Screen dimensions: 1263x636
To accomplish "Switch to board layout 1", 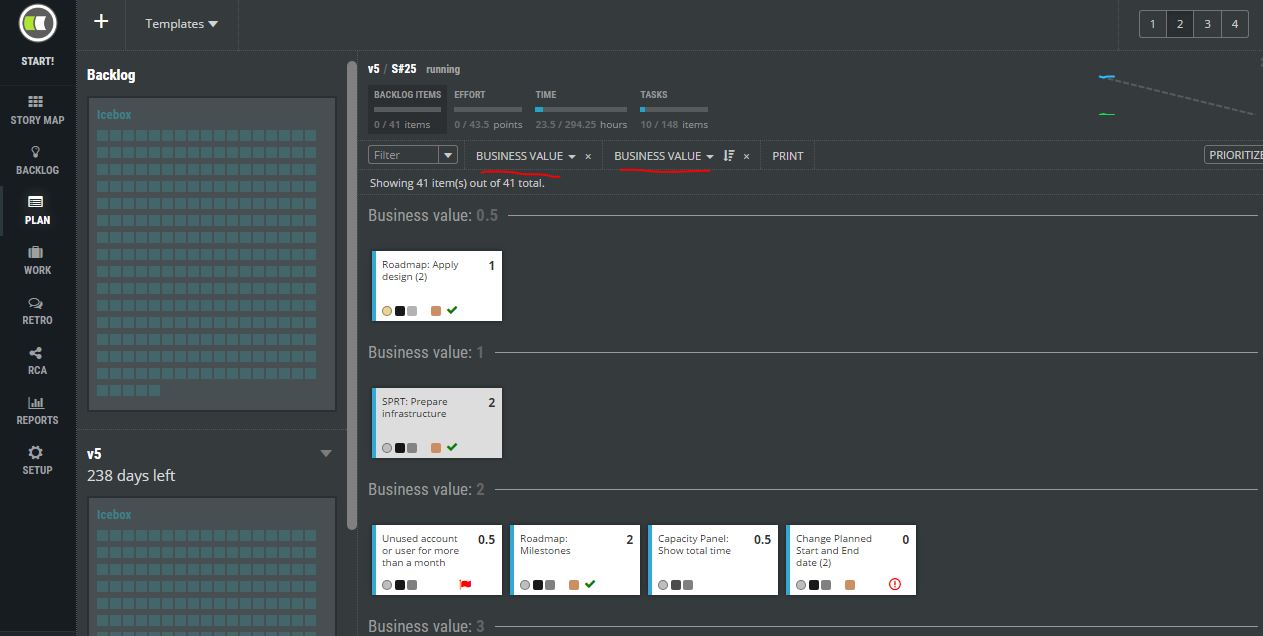I will tap(1153, 24).
